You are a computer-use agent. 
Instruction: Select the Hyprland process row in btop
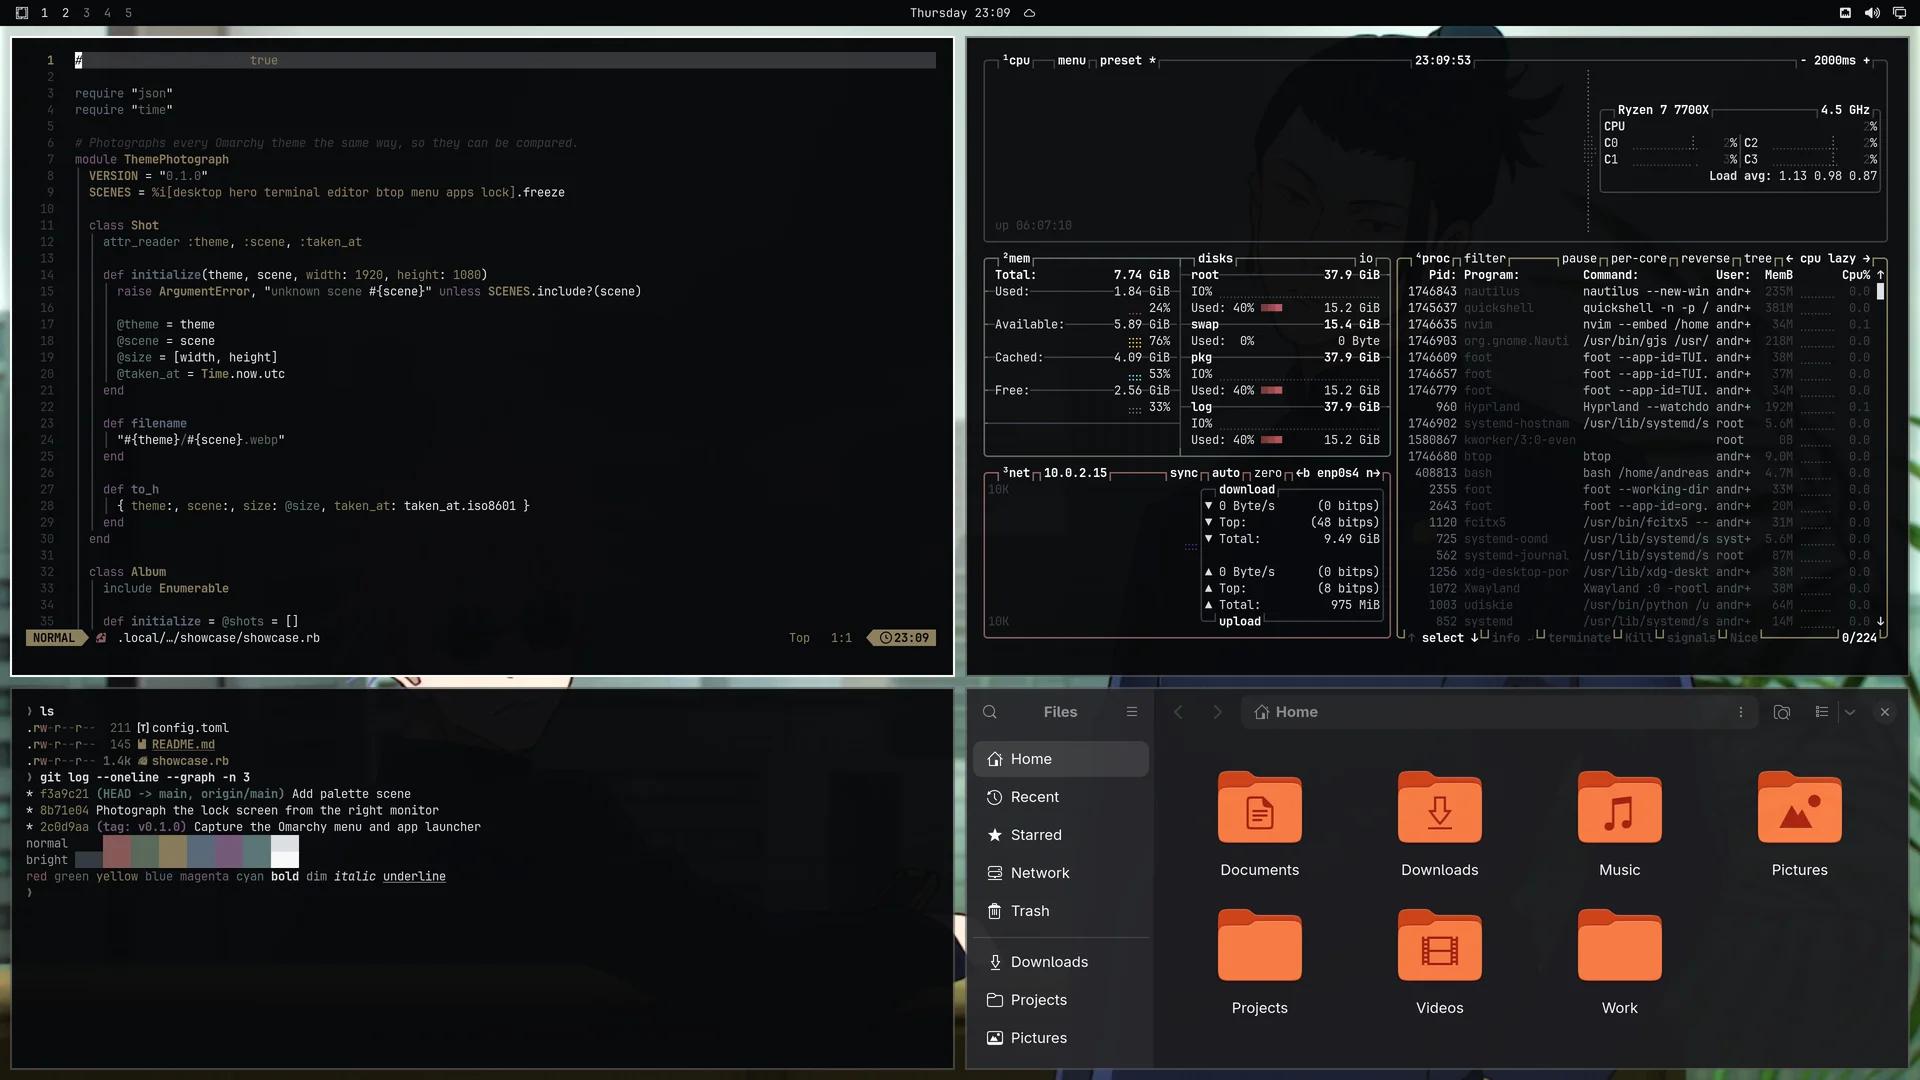point(1638,407)
